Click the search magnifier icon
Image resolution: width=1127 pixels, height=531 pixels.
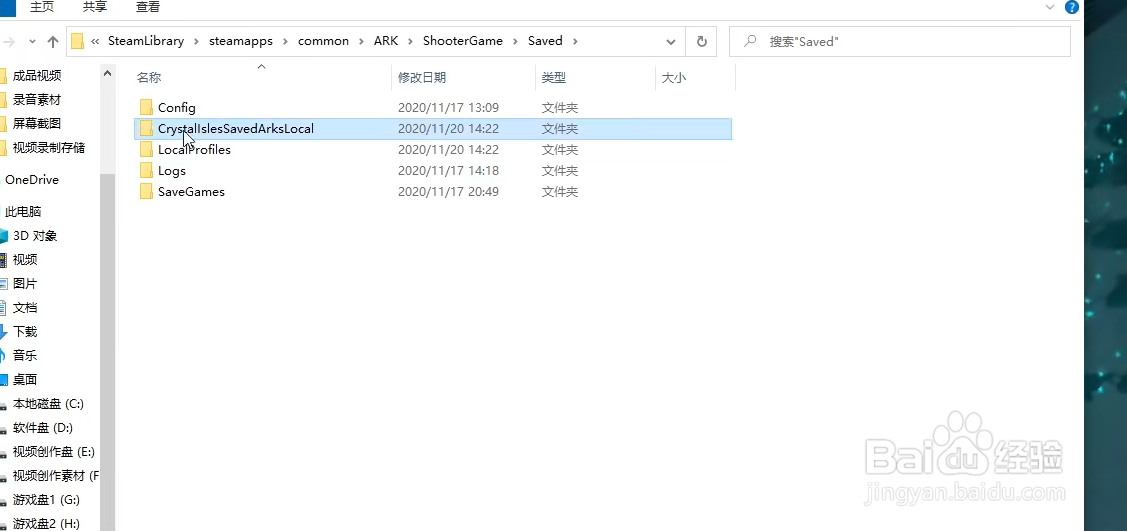(x=750, y=41)
